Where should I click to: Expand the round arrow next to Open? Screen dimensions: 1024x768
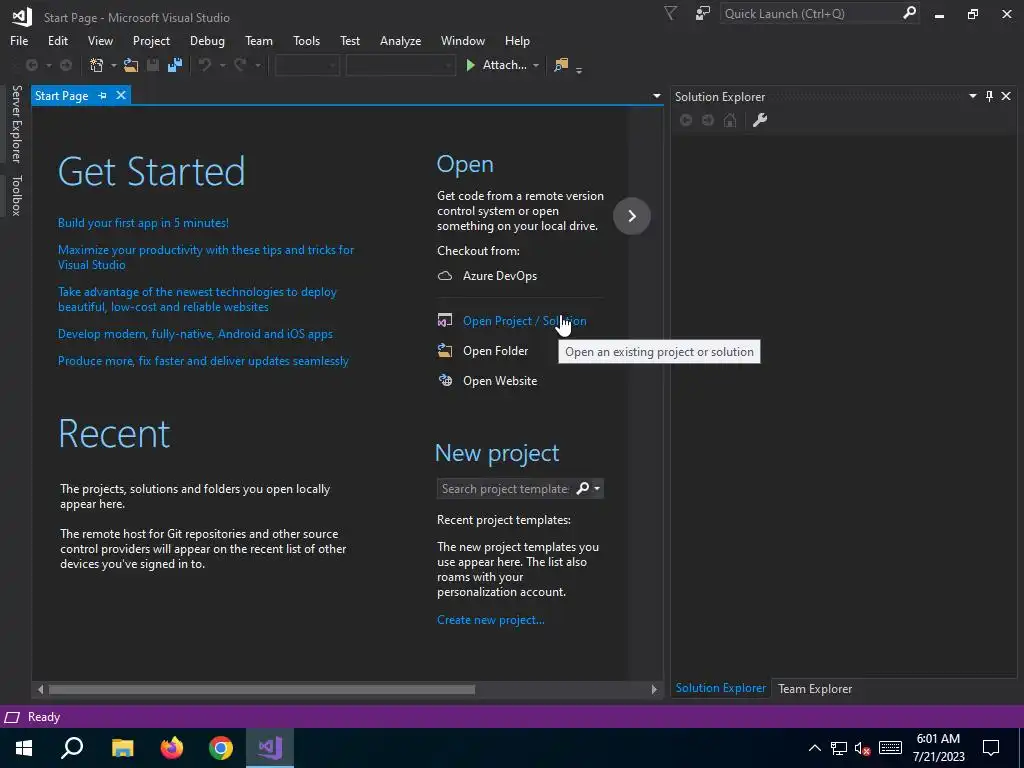[632, 216]
